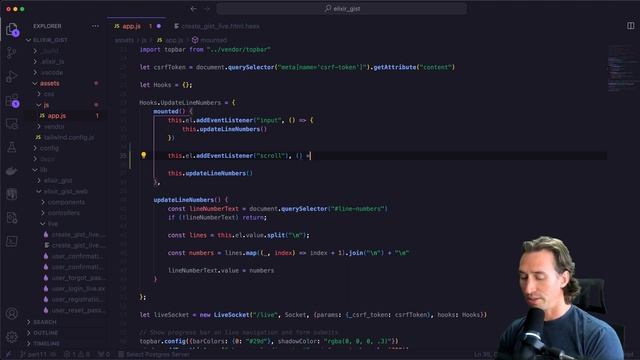This screenshot has height=360, width=640.
Task: Click the 'let liveSocket = new LiveSocket' line
Action: click(313, 315)
